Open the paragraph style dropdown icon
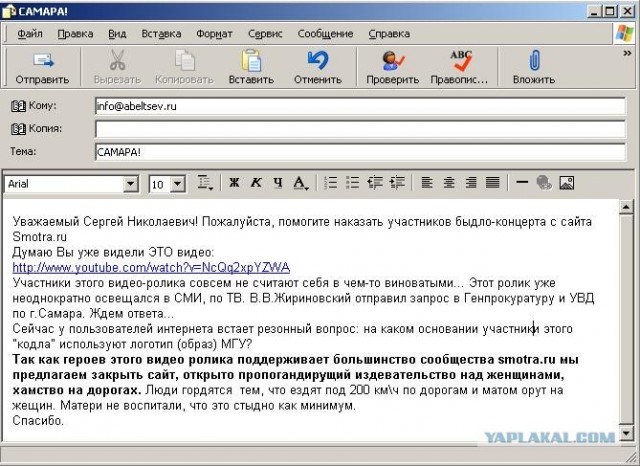The width and height of the screenshot is (640, 466). click(x=205, y=183)
